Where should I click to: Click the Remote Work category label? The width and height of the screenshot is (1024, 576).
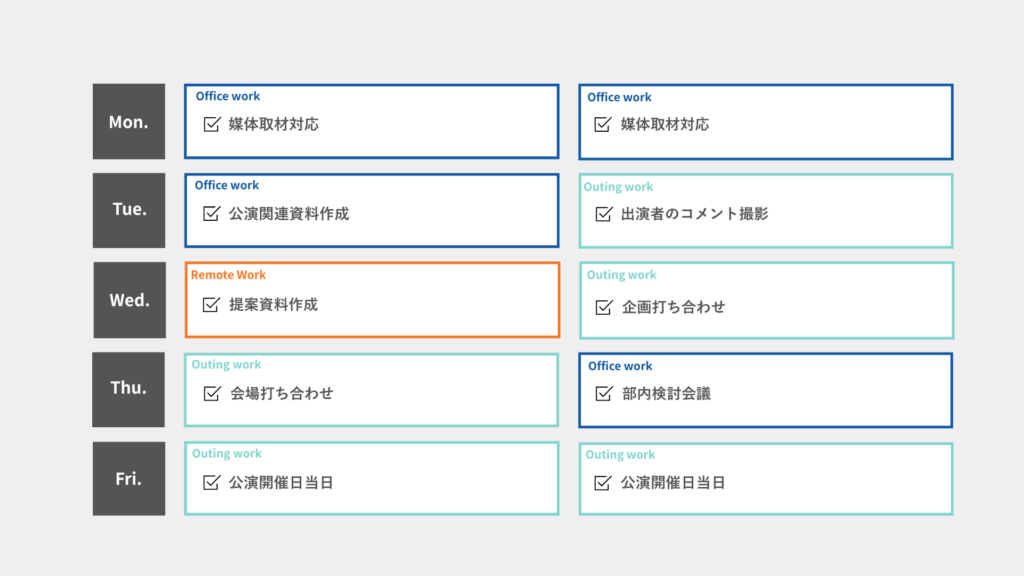(x=228, y=275)
